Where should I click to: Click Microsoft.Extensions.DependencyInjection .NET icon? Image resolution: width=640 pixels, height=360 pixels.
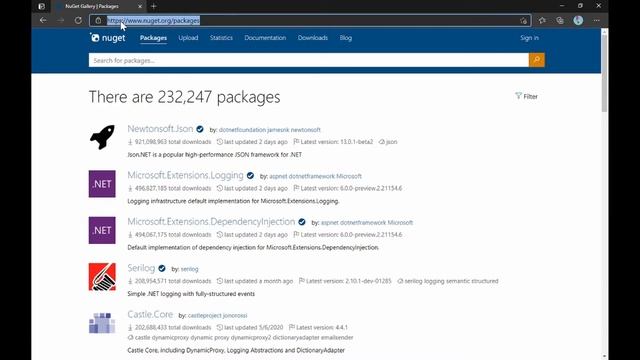pos(102,230)
